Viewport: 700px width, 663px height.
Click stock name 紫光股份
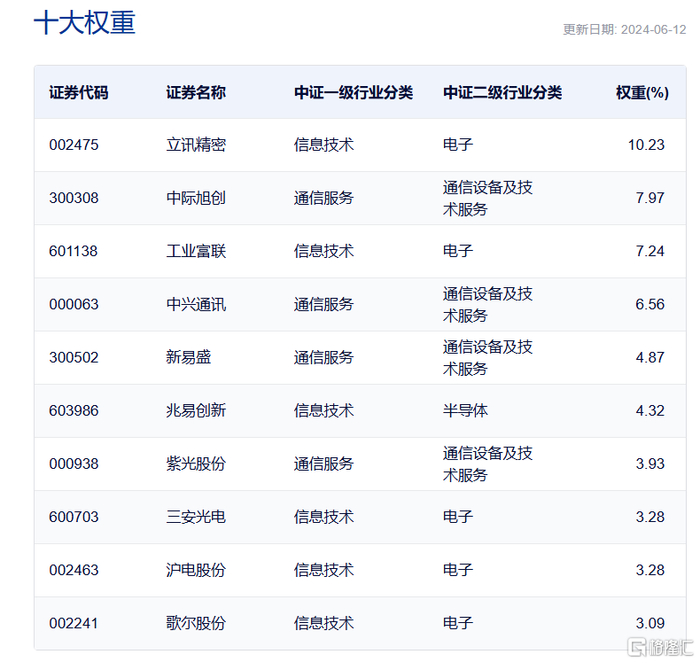pos(196,464)
